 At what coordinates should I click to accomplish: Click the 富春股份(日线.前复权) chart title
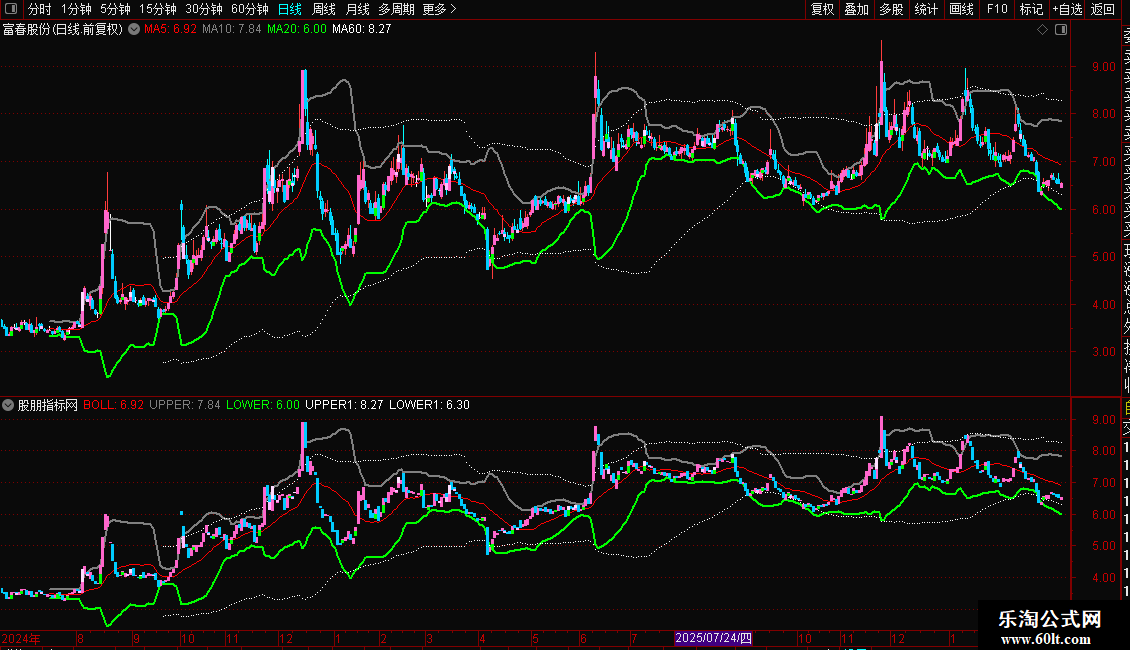(x=63, y=29)
